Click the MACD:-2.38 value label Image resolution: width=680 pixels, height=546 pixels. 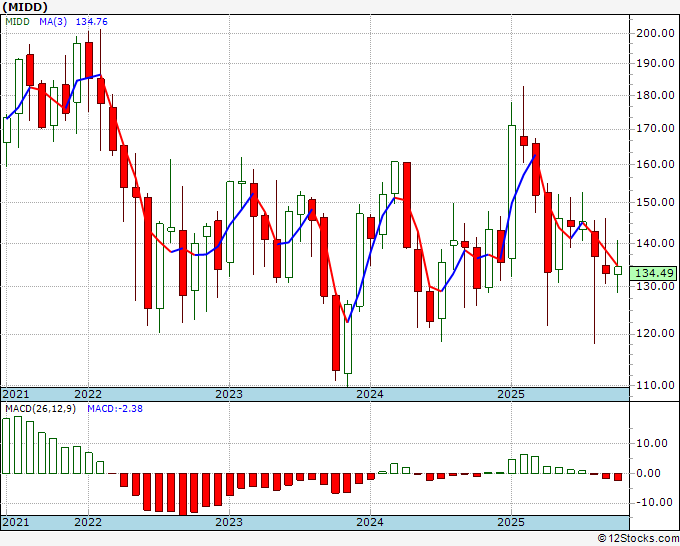[115, 409]
